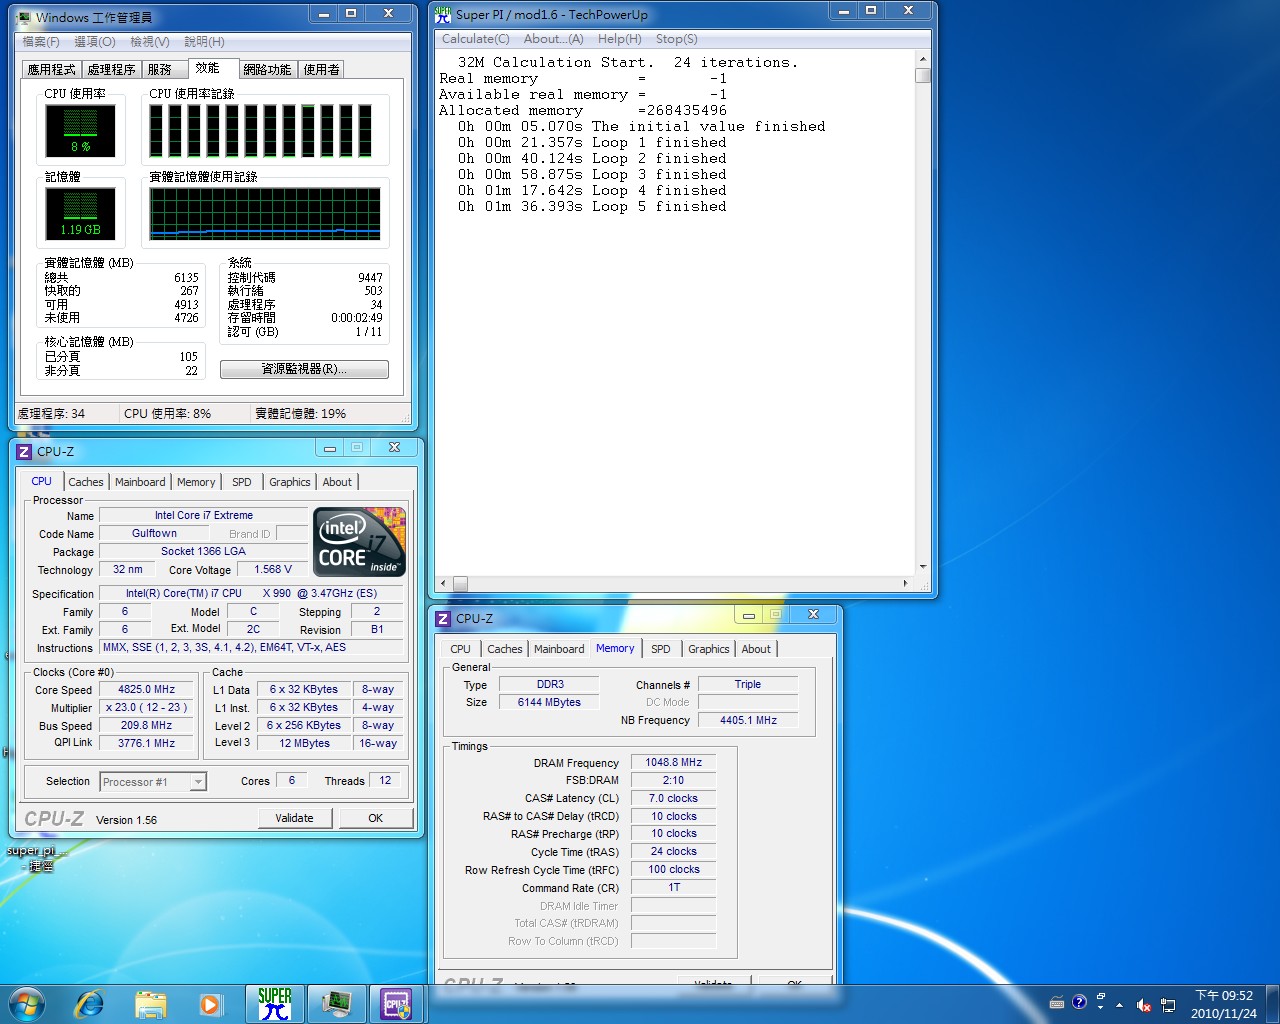Click the IME help question-mark icon
The height and width of the screenshot is (1024, 1280).
[1079, 1002]
